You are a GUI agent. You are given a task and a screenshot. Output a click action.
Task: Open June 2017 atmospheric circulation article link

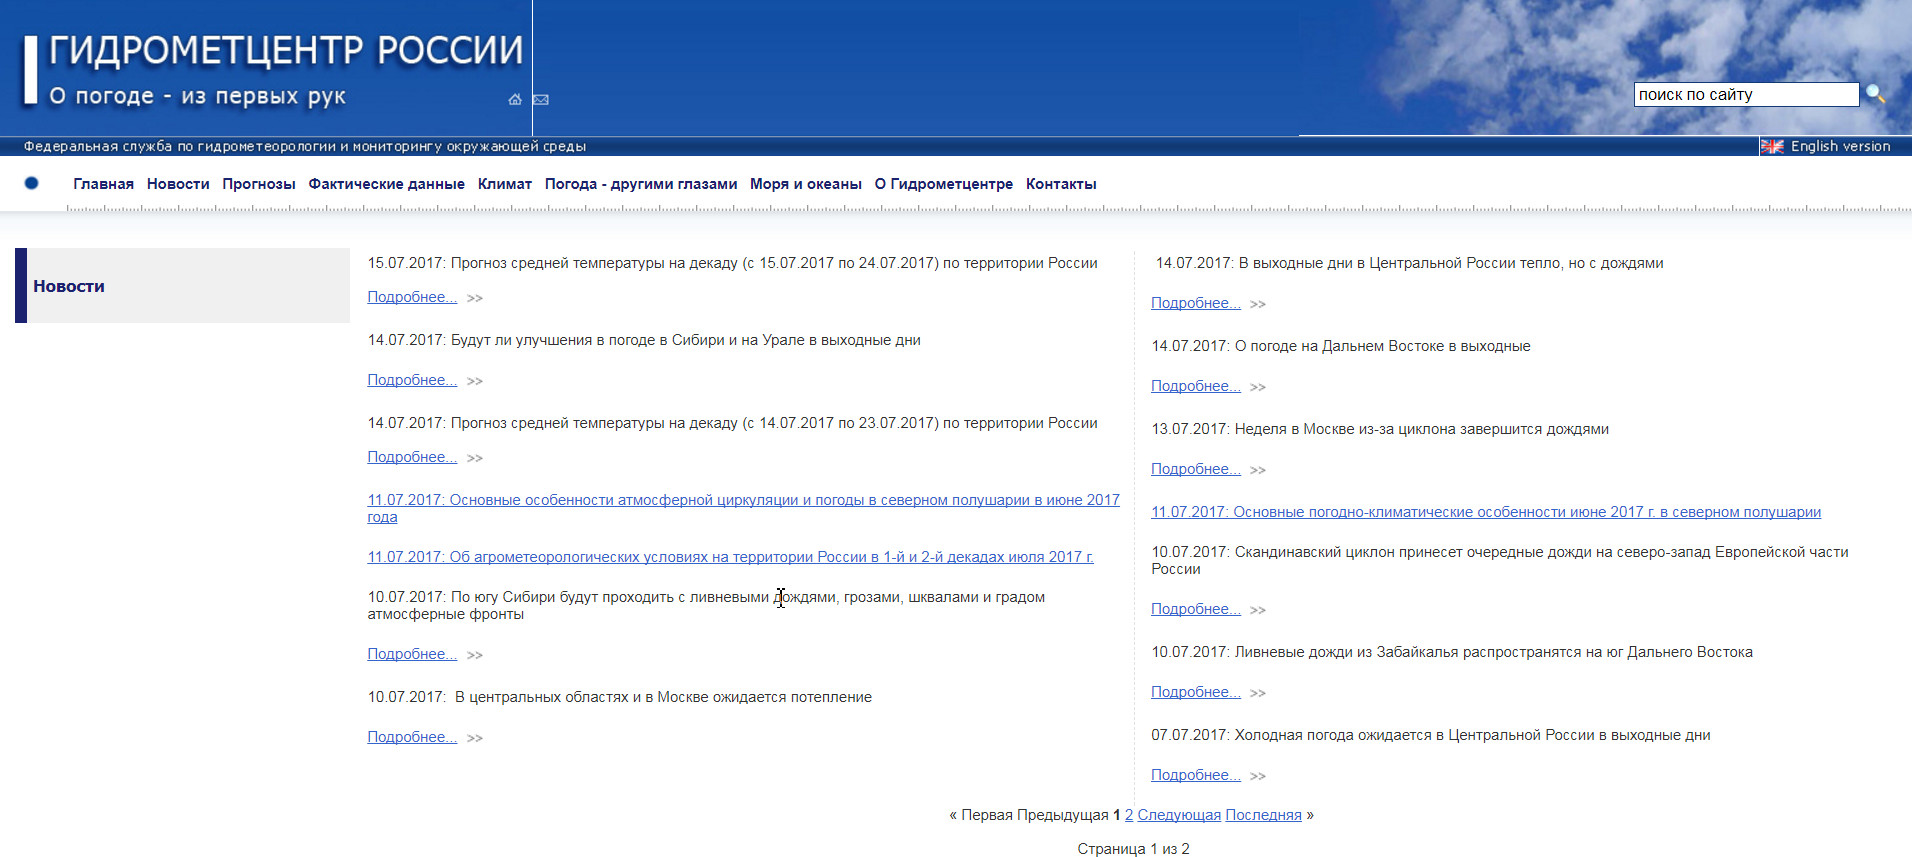pyautogui.click(x=743, y=508)
